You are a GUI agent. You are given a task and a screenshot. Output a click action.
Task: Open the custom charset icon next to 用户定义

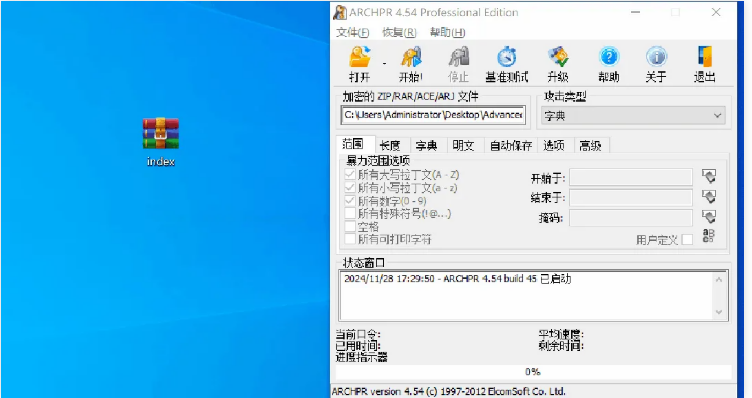pos(708,236)
